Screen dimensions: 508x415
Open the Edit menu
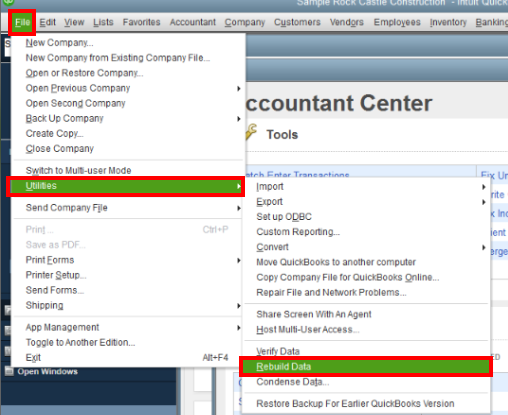point(47,22)
